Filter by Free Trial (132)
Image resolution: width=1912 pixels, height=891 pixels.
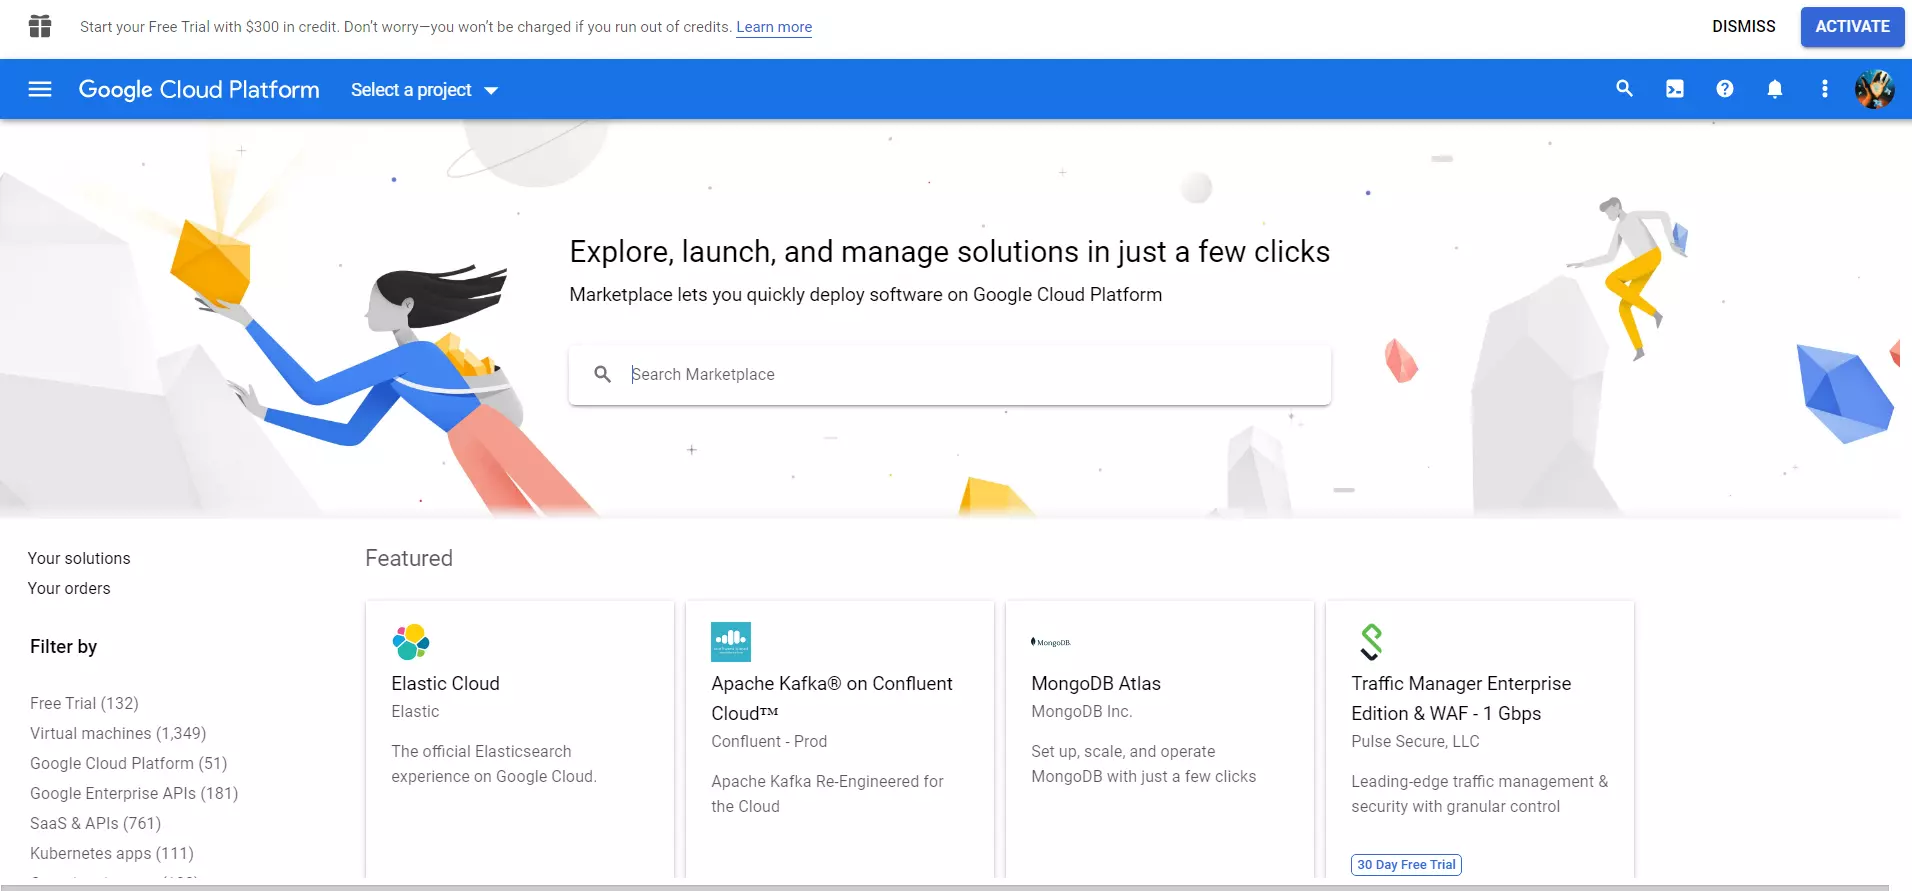(84, 703)
